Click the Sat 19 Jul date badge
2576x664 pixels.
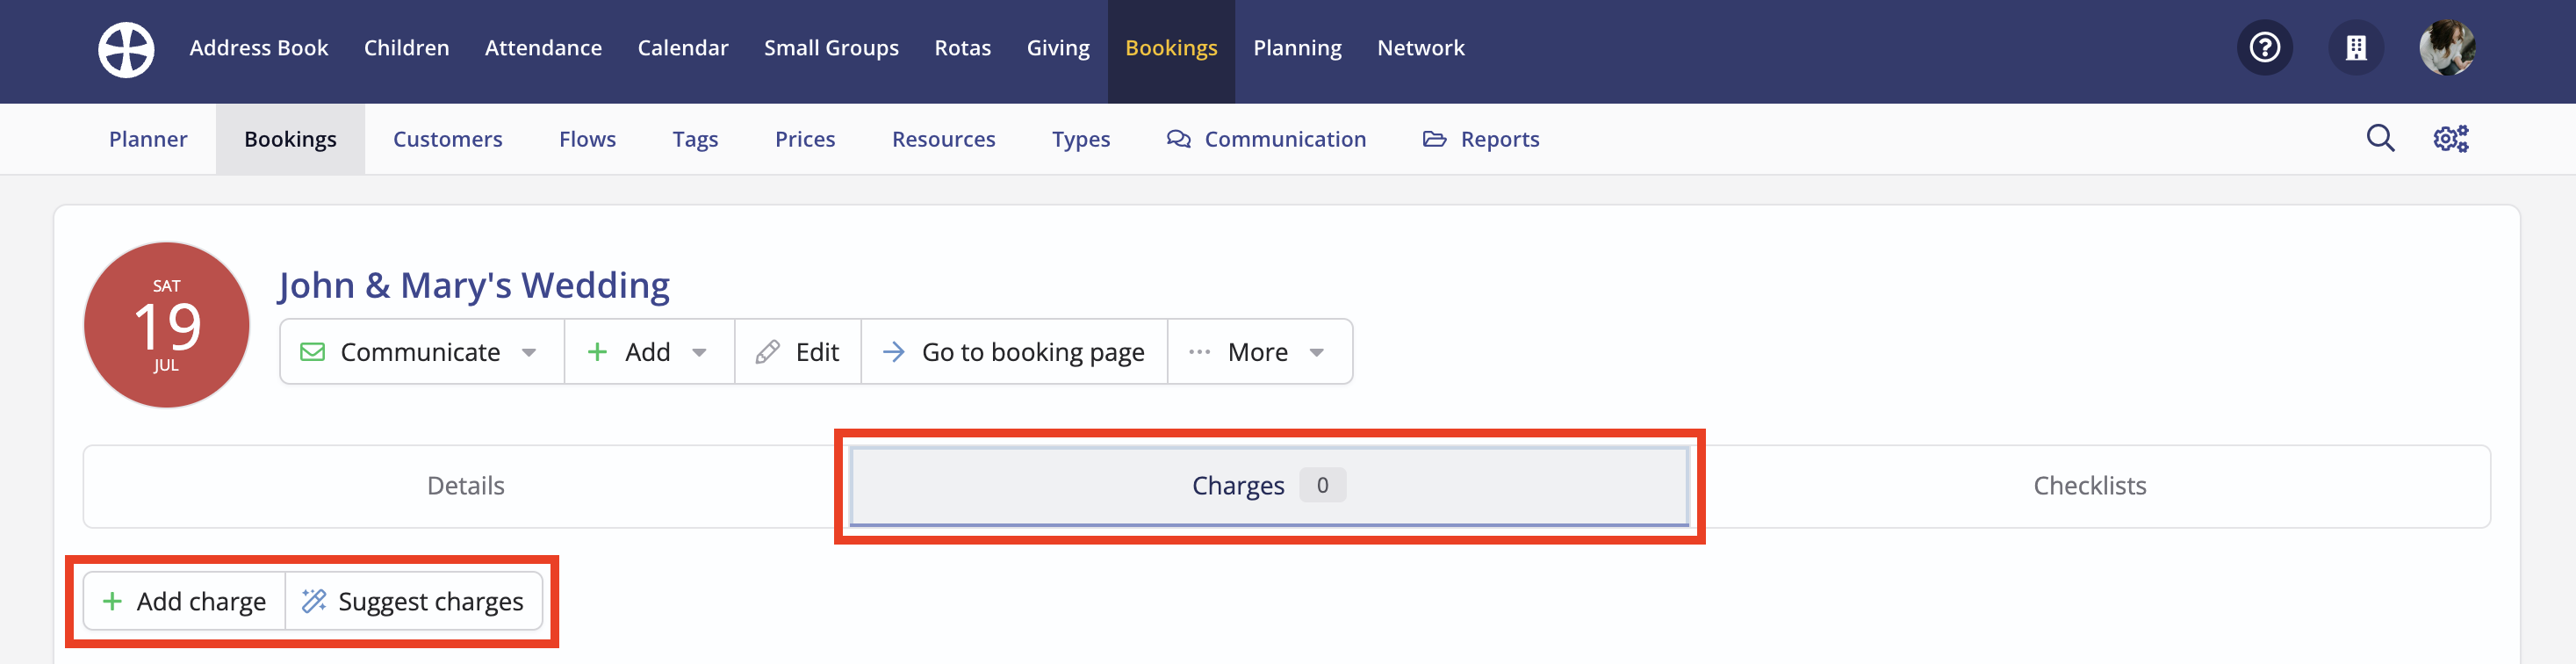(x=166, y=325)
